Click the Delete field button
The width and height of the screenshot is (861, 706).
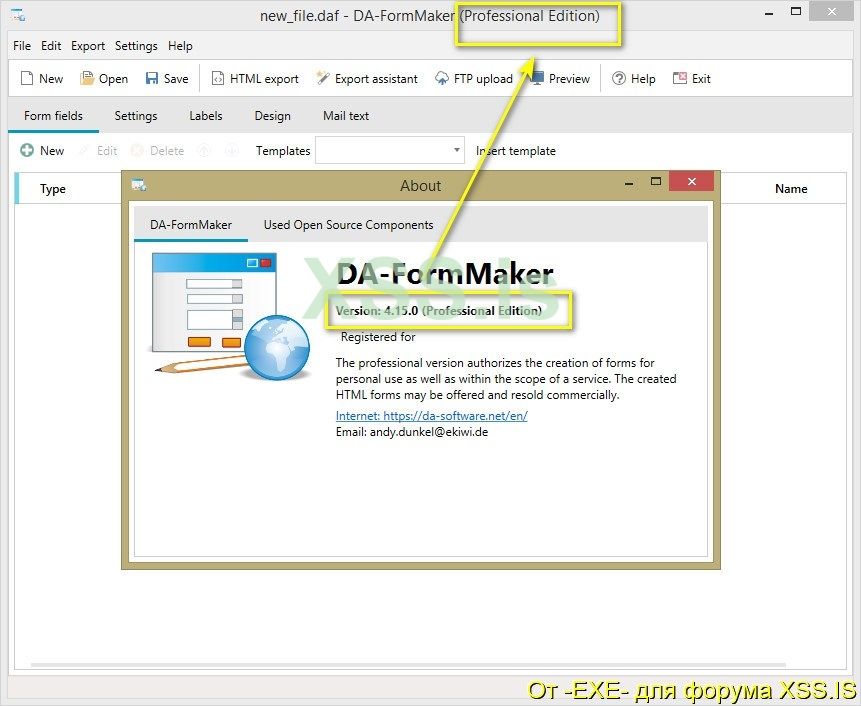[158, 150]
